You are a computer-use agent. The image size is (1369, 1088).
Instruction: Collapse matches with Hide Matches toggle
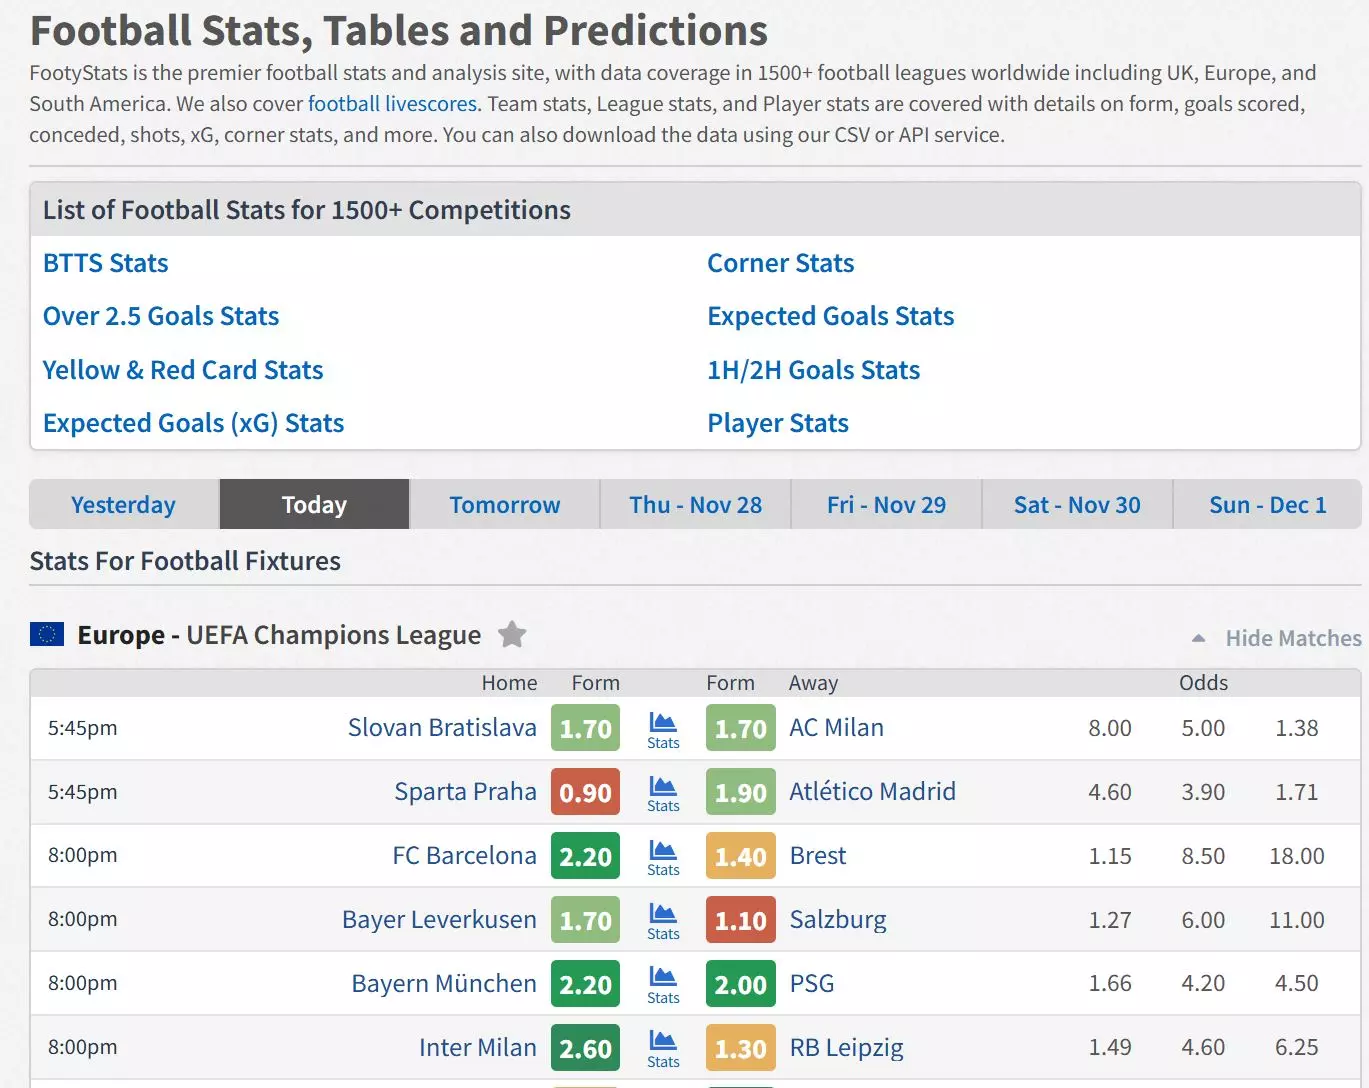(x=1277, y=638)
